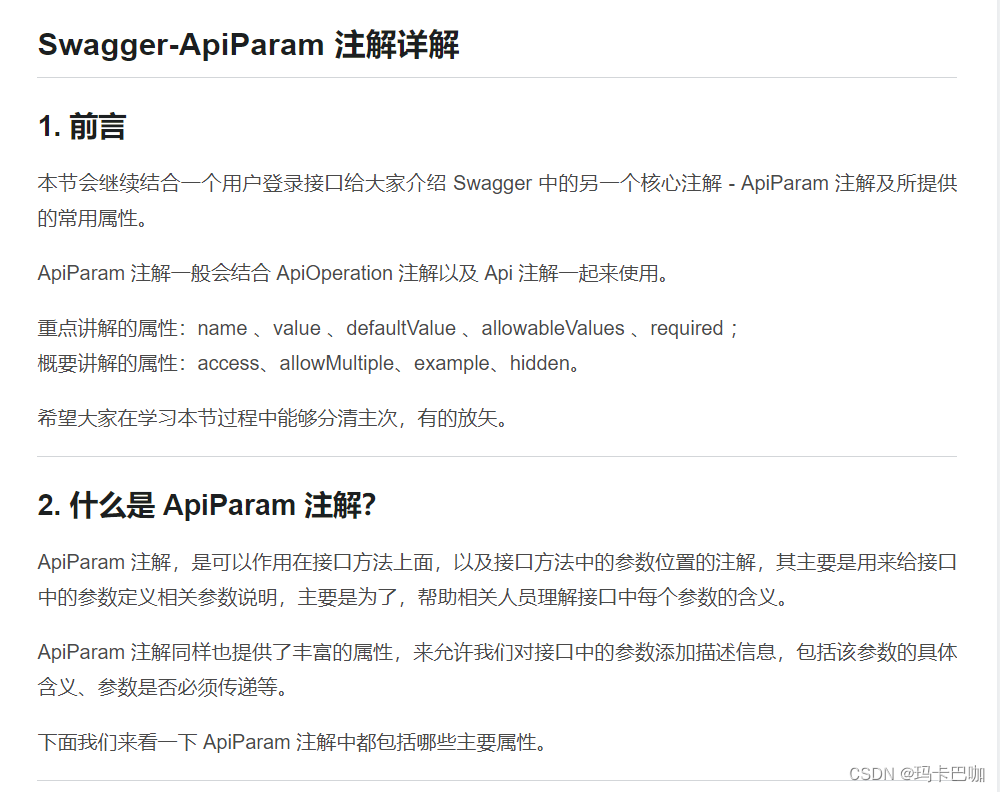Image resolution: width=1000 pixels, height=792 pixels.
Task: Click the word 'defaultValue'
Action: pos(401,328)
